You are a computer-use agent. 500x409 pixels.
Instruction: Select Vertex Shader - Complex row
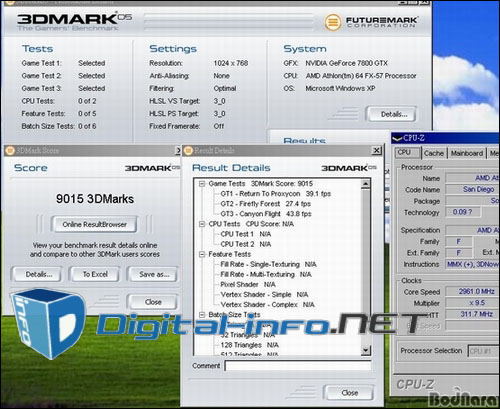267,305
